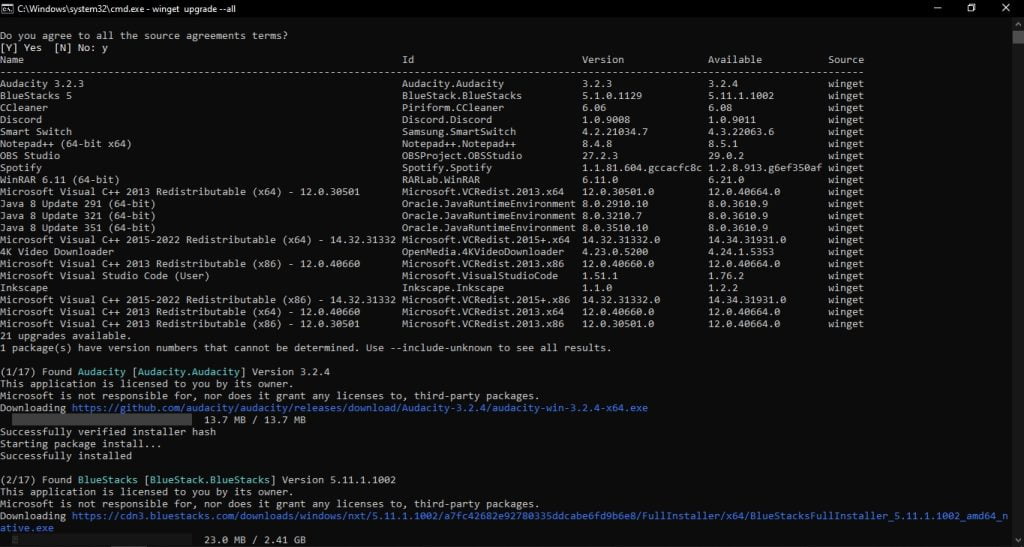Screen dimensions: 1024x547
Task: Click the "WinRAR 6.11 (64-bit)" name row
Action: click(x=60, y=180)
